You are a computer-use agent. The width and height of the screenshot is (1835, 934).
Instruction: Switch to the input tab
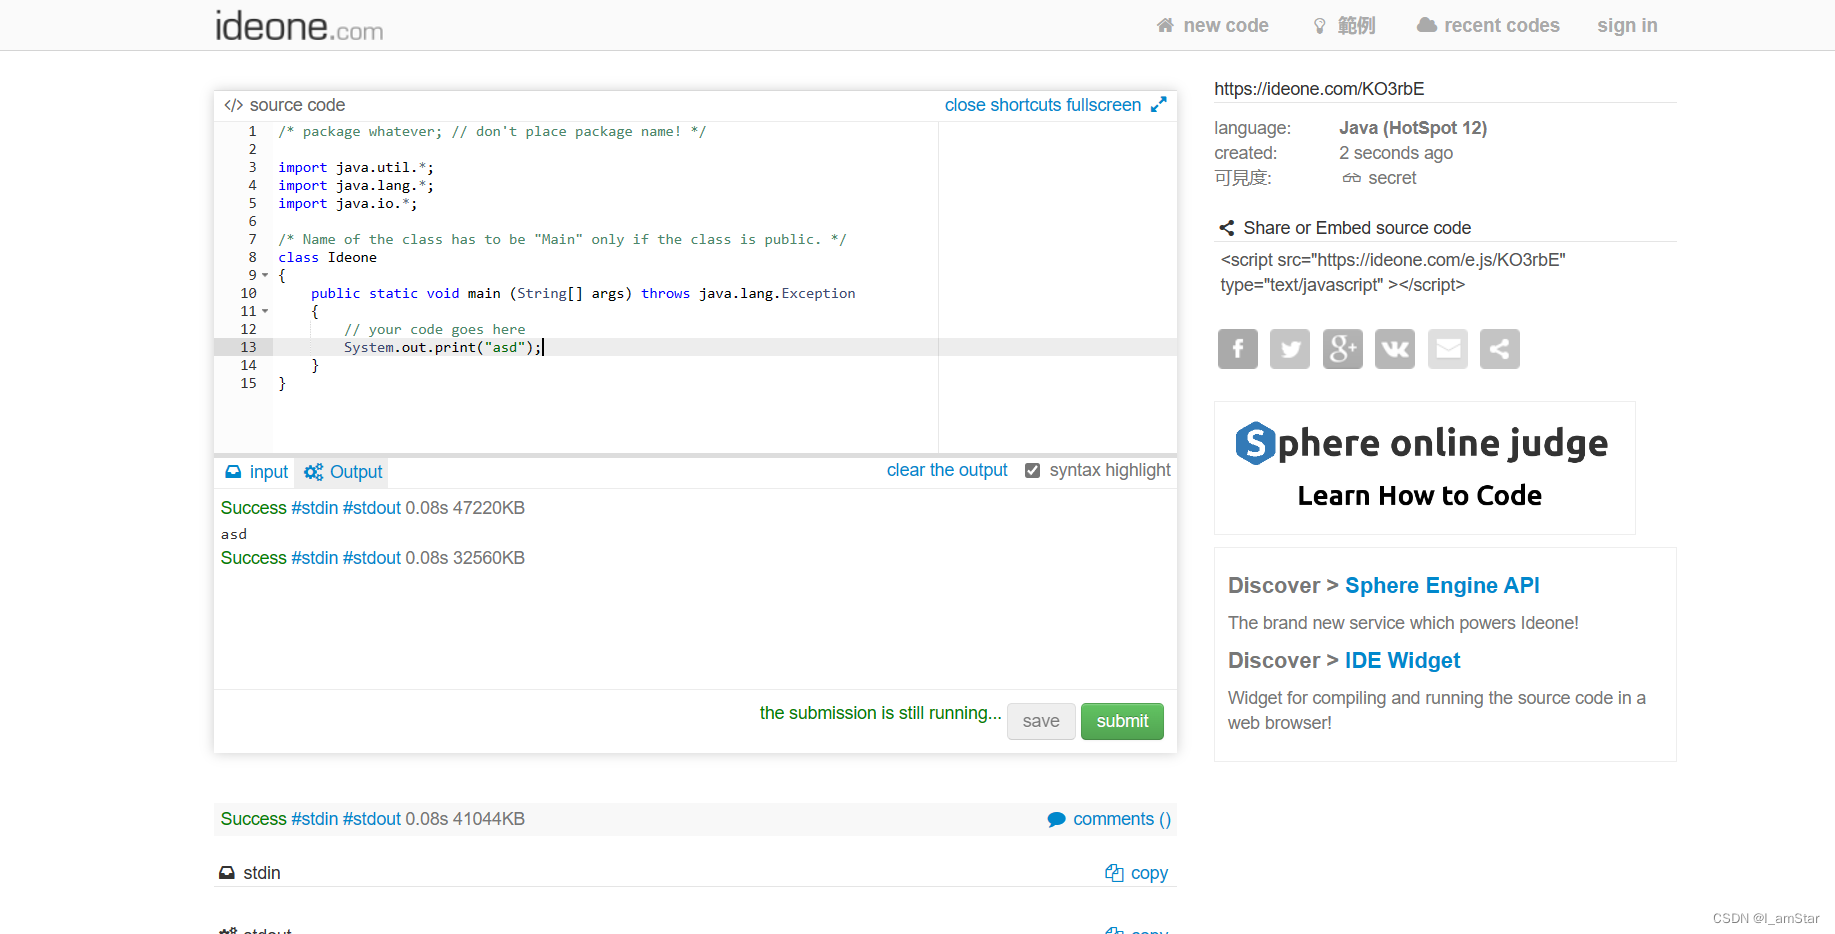click(256, 472)
